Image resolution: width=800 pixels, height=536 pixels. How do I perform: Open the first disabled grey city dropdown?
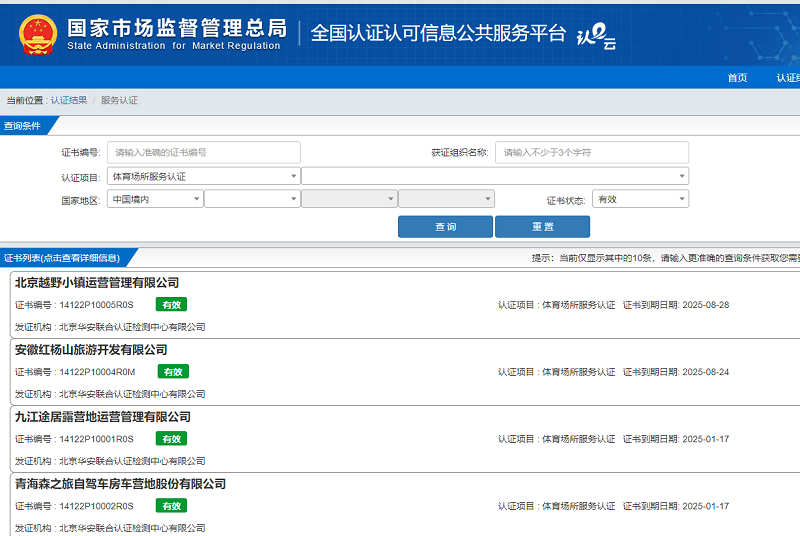point(349,199)
